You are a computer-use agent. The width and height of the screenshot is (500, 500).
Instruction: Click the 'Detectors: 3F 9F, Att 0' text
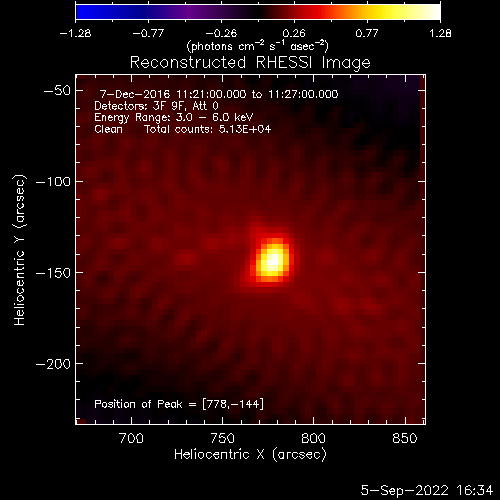point(156,106)
